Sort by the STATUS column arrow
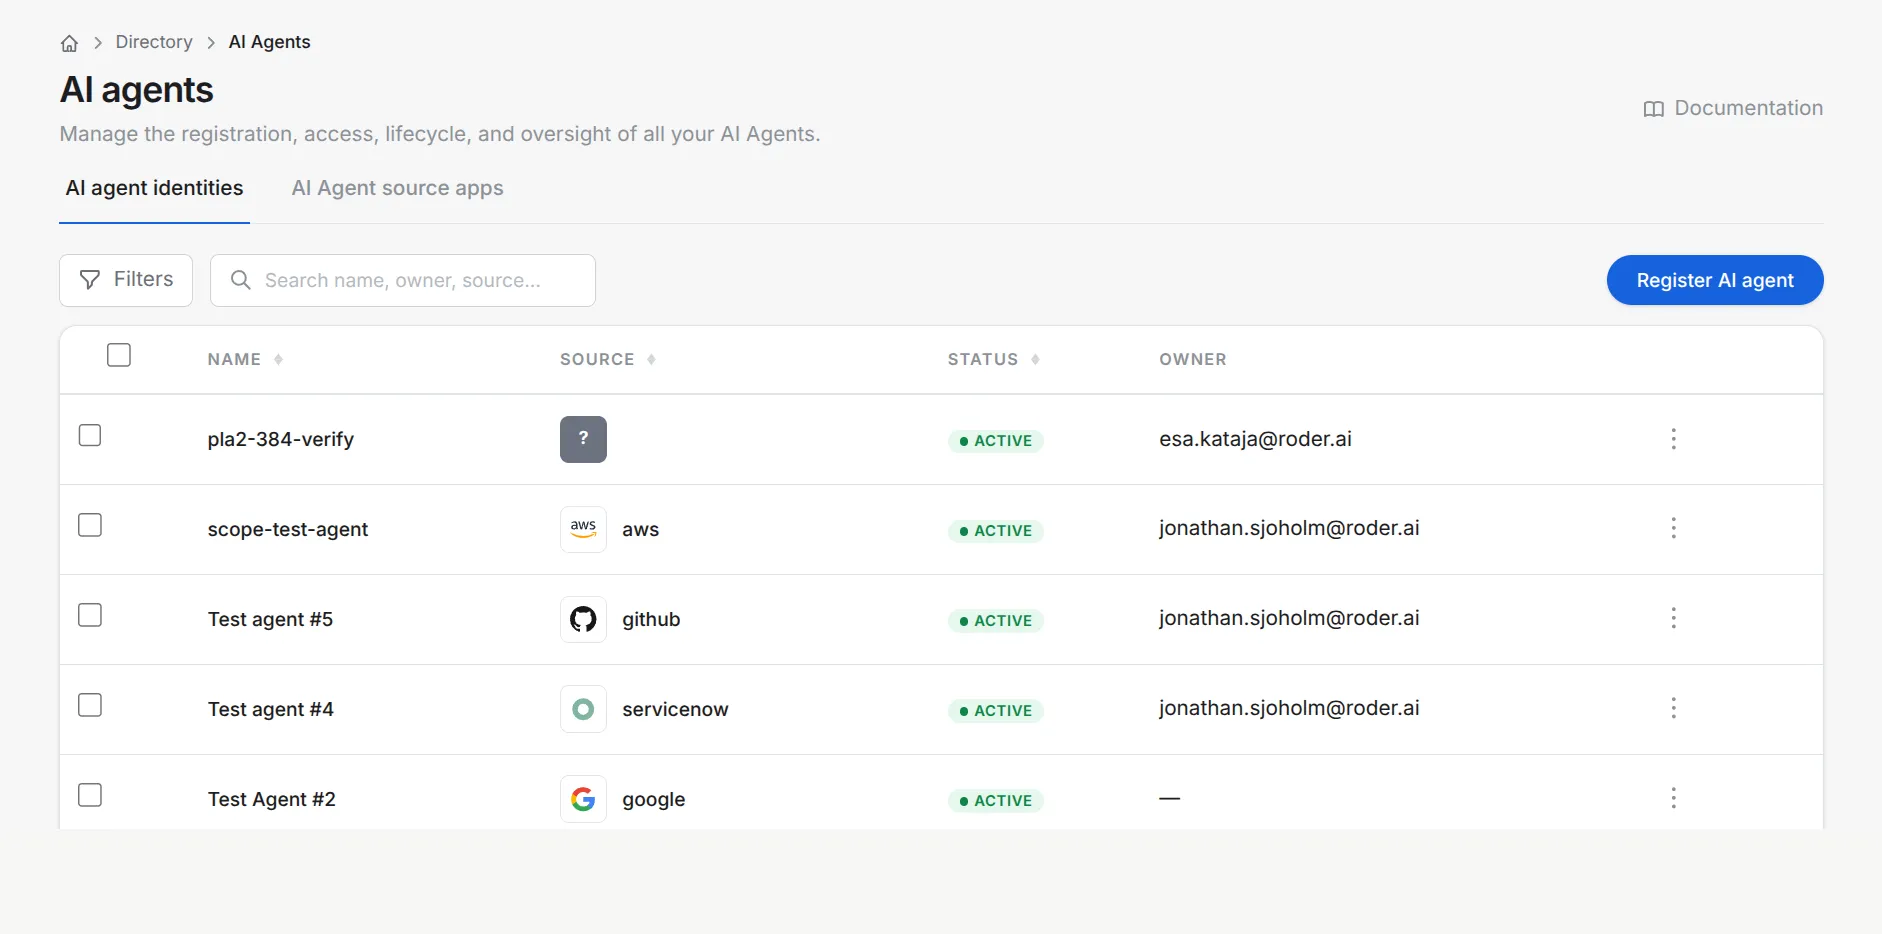The image size is (1882, 934). [1035, 359]
